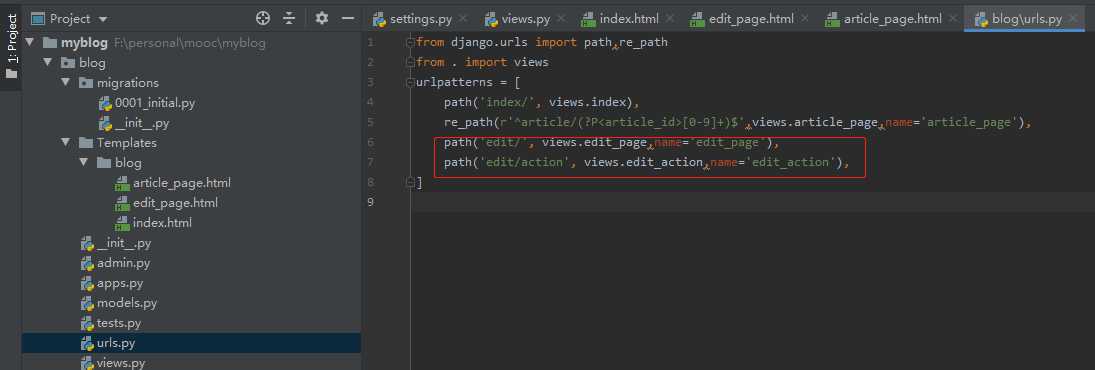Click 'views.edit_page' in line 6
Viewport: 1095px width, 370px height.
(594, 142)
